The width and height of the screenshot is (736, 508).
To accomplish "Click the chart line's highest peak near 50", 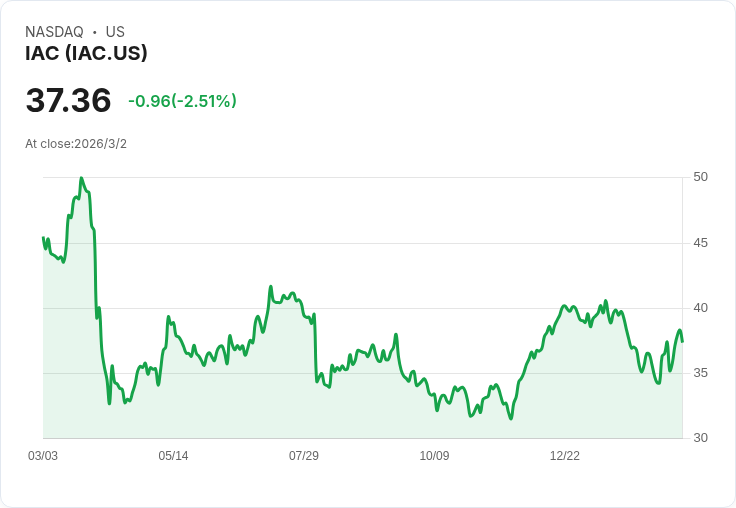I will [x=81, y=179].
